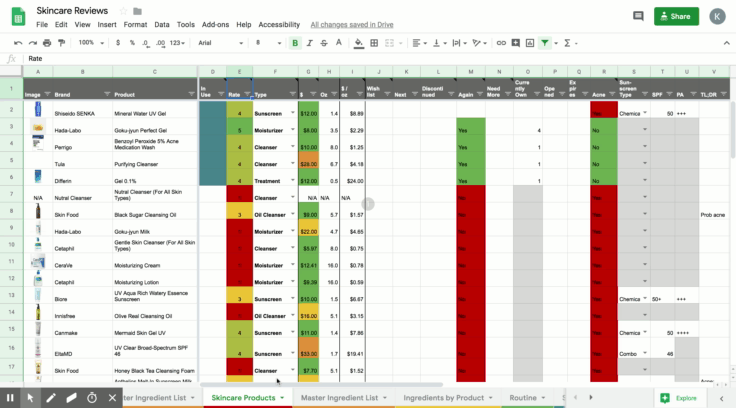Open the fill color picker

pyautogui.click(x=359, y=43)
